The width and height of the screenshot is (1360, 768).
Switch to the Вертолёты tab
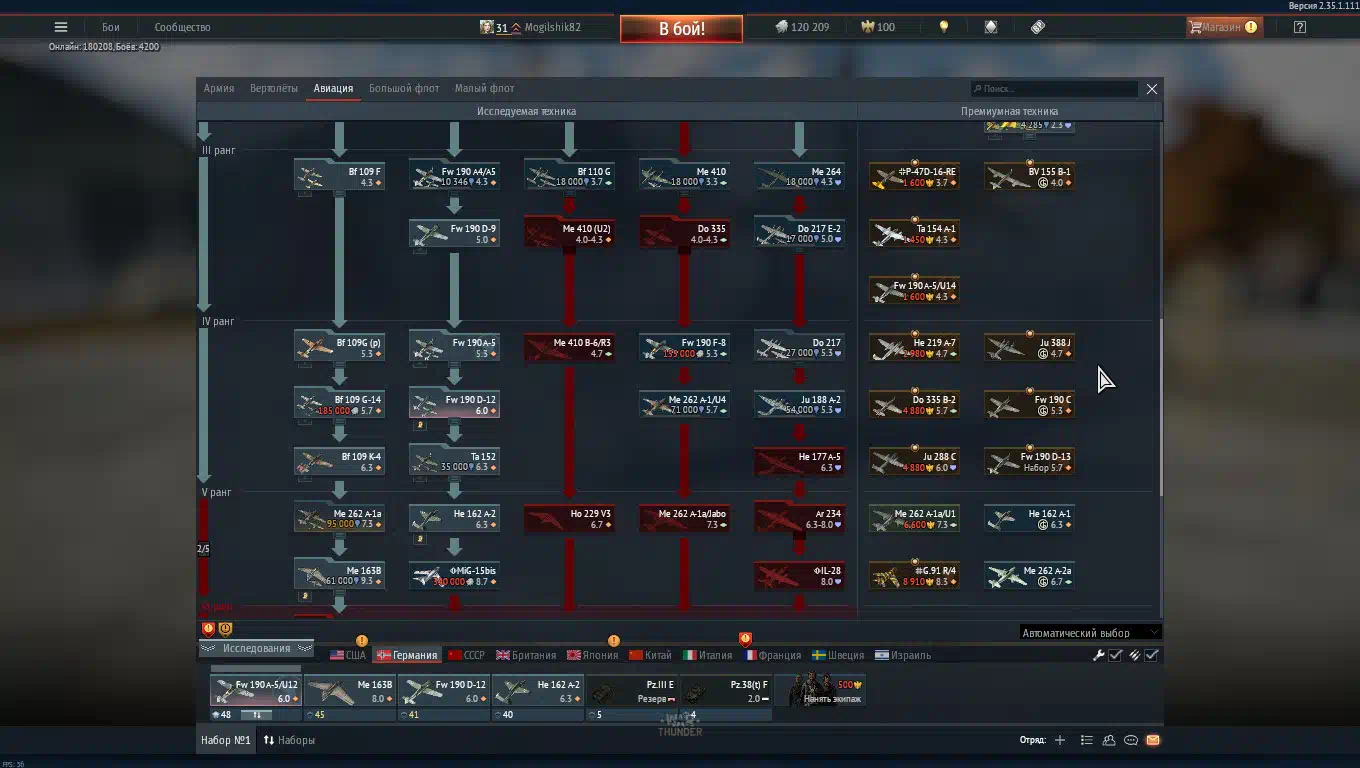pyautogui.click(x=274, y=88)
